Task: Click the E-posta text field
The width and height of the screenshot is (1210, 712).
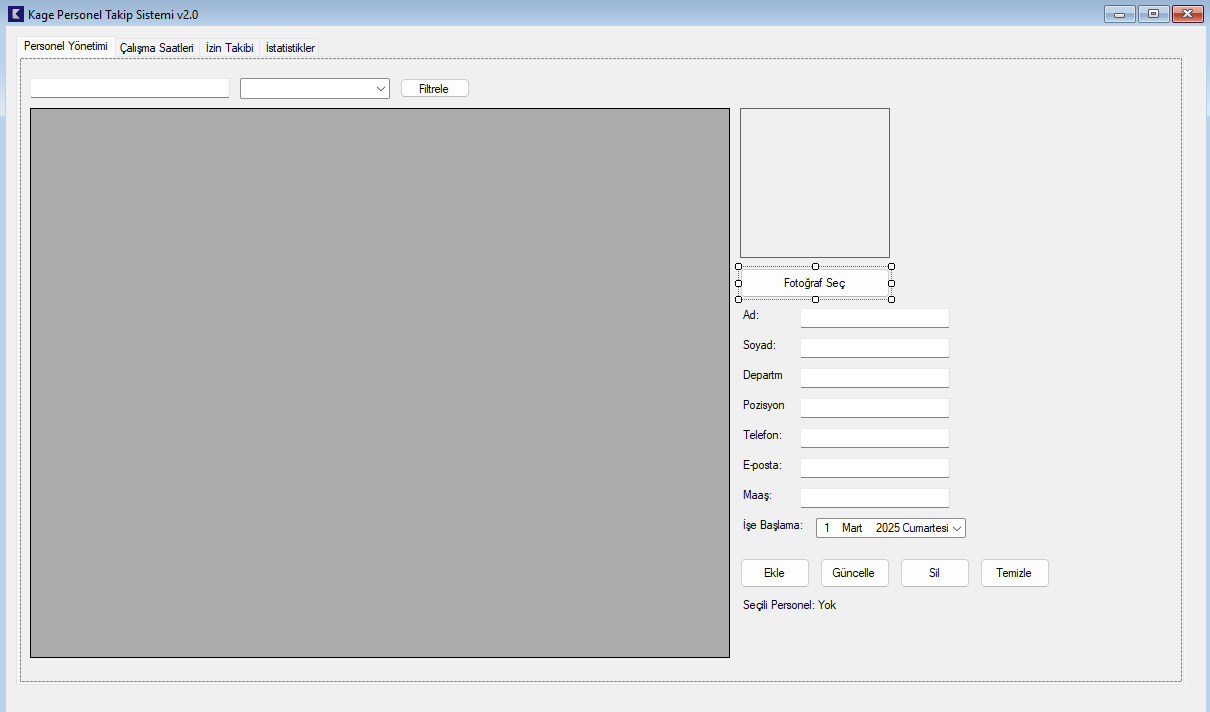Action: [x=875, y=468]
